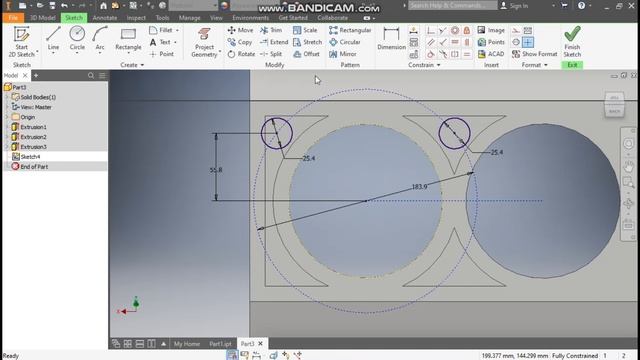Image resolution: width=640 pixels, height=360 pixels.
Task: Select the Extend tool
Action: point(274,42)
